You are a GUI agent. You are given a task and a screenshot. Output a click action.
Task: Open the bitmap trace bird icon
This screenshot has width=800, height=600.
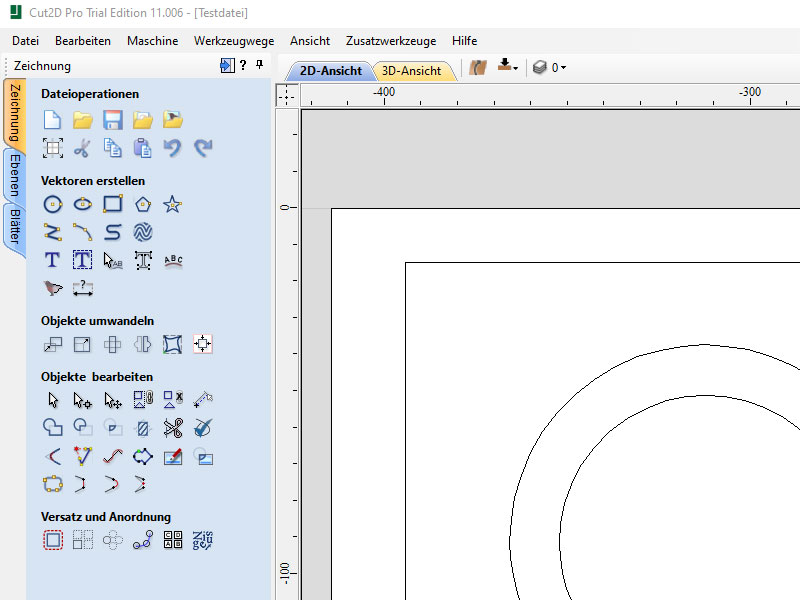tap(53, 288)
